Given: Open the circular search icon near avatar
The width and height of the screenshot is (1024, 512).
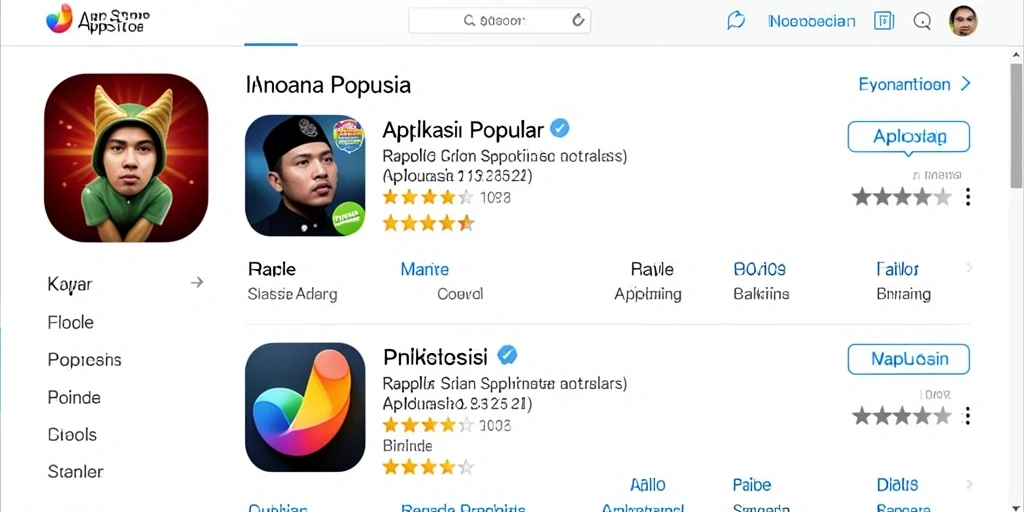Looking at the screenshot, I should click(922, 21).
